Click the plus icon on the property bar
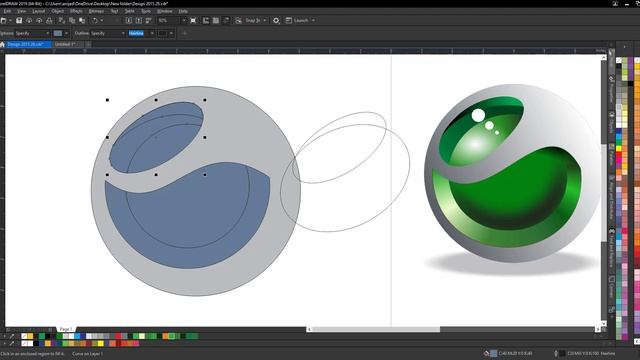Image resolution: width=640 pixels, height=360 pixels. point(184,33)
